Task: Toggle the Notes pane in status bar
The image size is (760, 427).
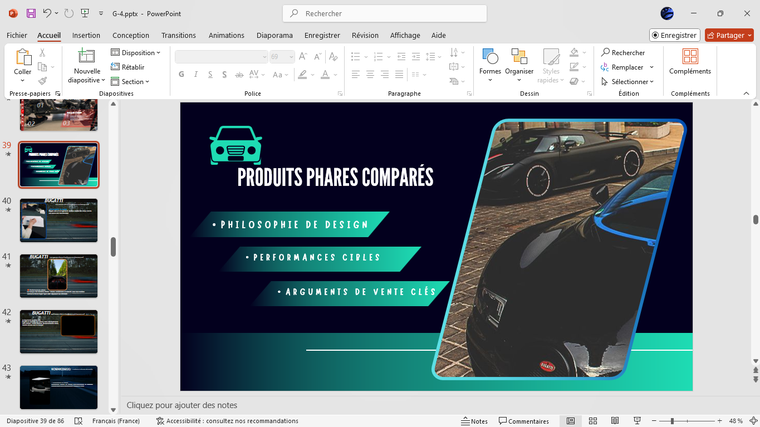Action: point(474,421)
